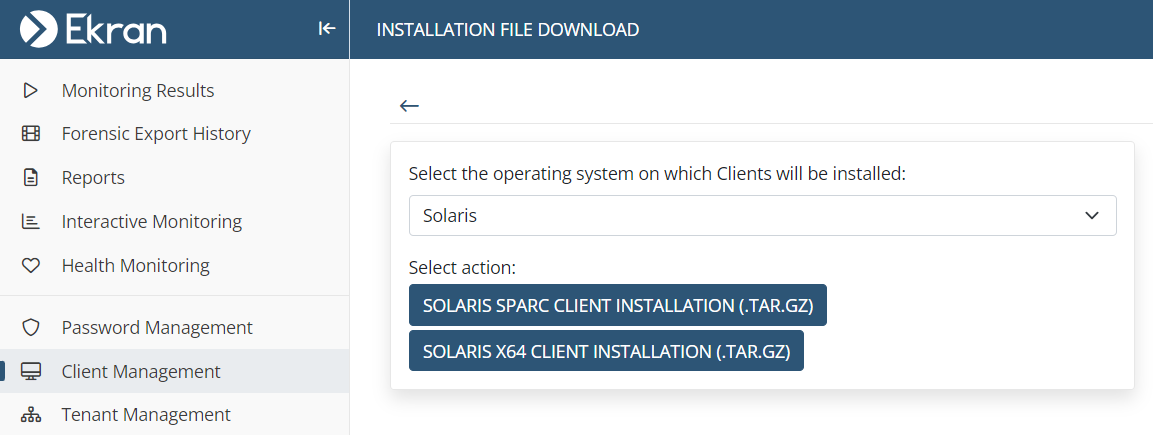Click the Password Management shield icon
The image size is (1153, 435).
click(x=30, y=327)
